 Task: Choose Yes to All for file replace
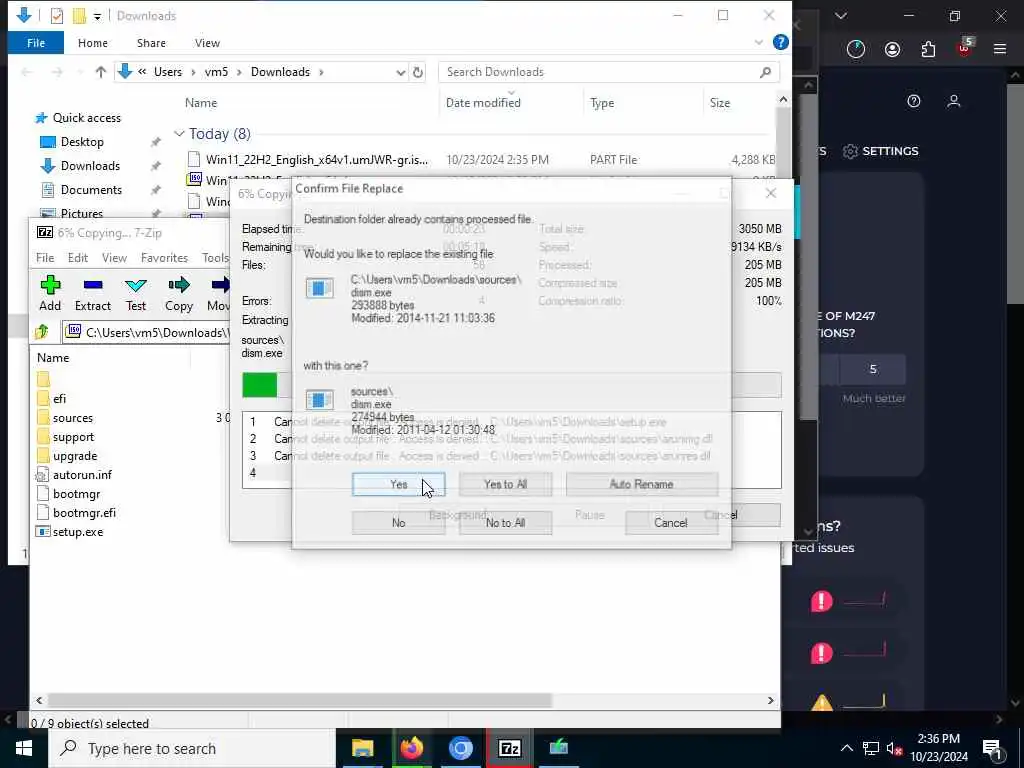505,485
